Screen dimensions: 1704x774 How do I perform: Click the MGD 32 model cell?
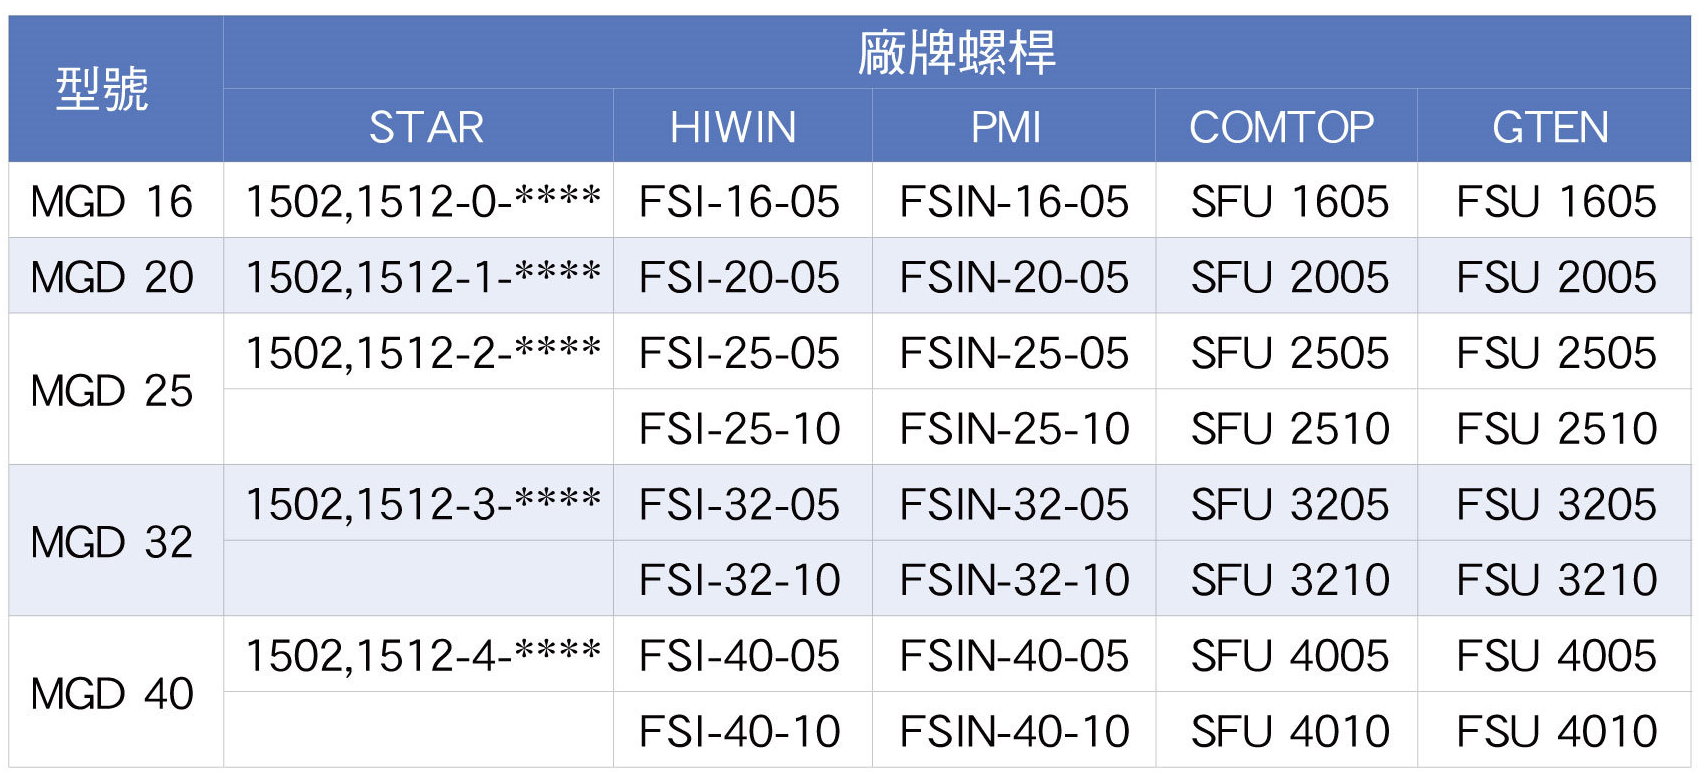tap(112, 542)
